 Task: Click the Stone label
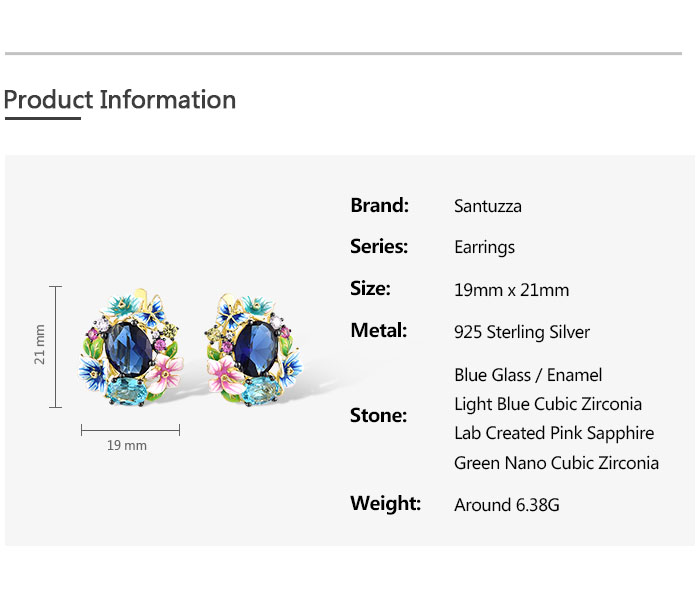[378, 416]
